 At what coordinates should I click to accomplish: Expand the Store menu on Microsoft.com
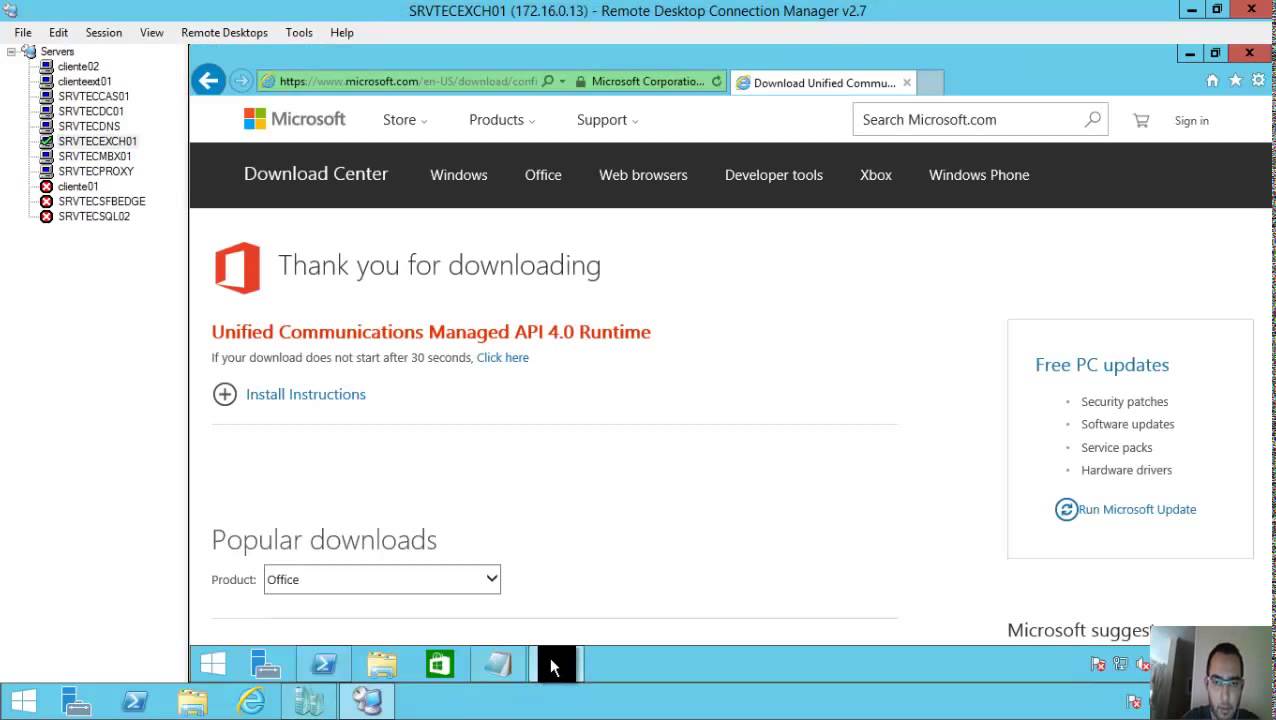pyautogui.click(x=405, y=120)
